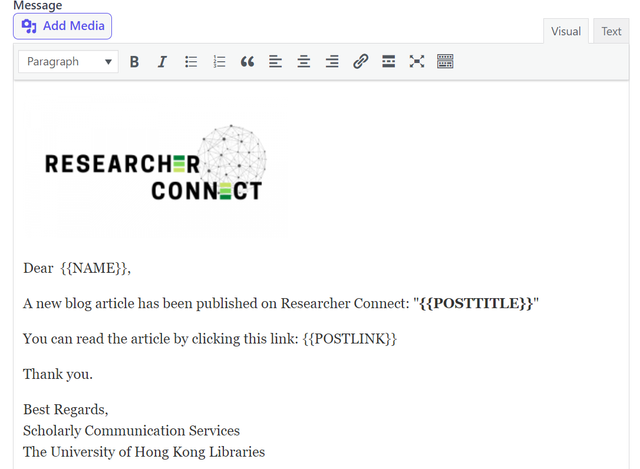Insert a bulleted list

pos(191,62)
